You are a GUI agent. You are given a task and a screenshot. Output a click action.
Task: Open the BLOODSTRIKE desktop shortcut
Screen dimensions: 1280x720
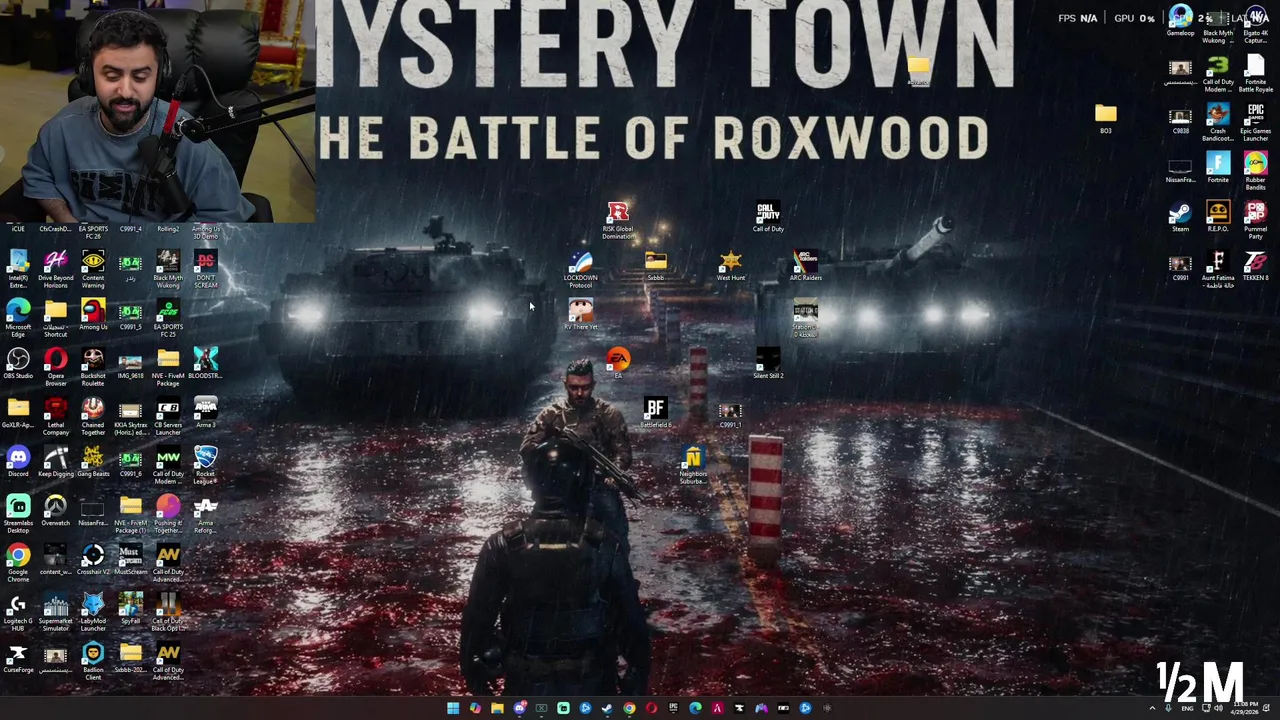tap(205, 364)
